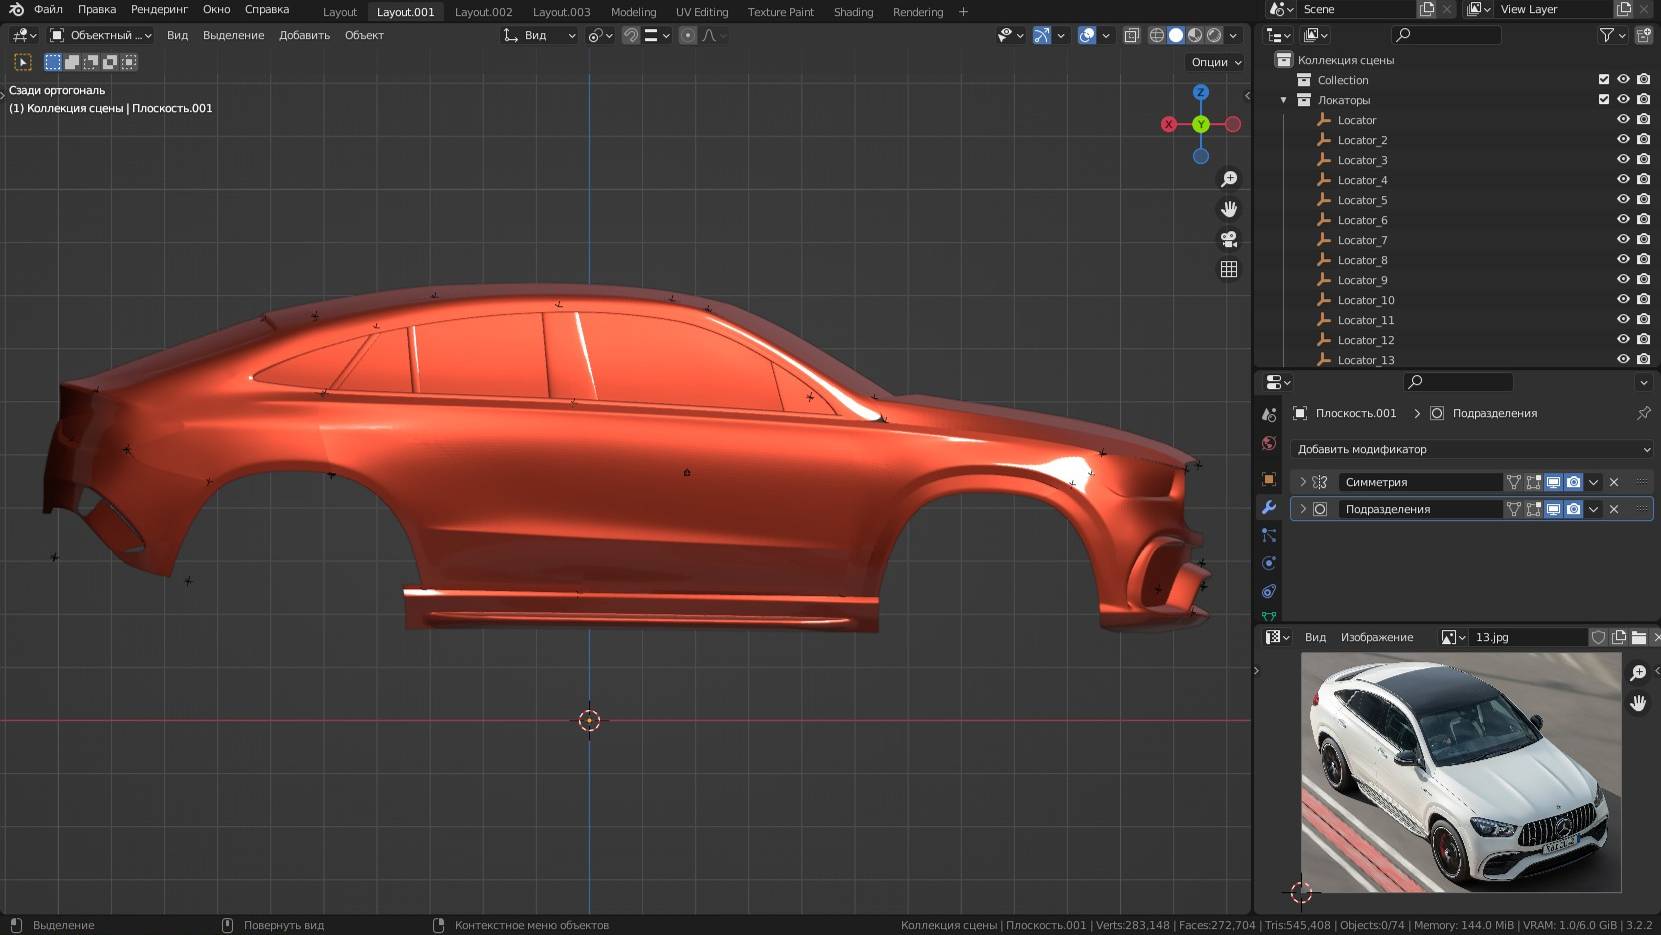Image resolution: width=1661 pixels, height=935 pixels.
Task: Click the red X axis gizmo ball
Action: pyautogui.click(x=1168, y=124)
